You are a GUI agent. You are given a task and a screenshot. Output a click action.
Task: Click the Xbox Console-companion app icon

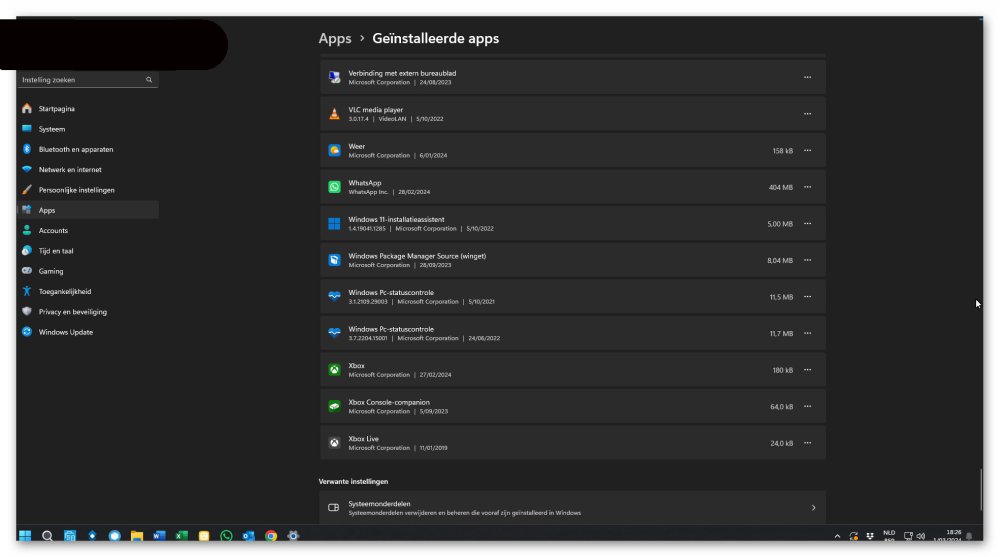point(334,406)
